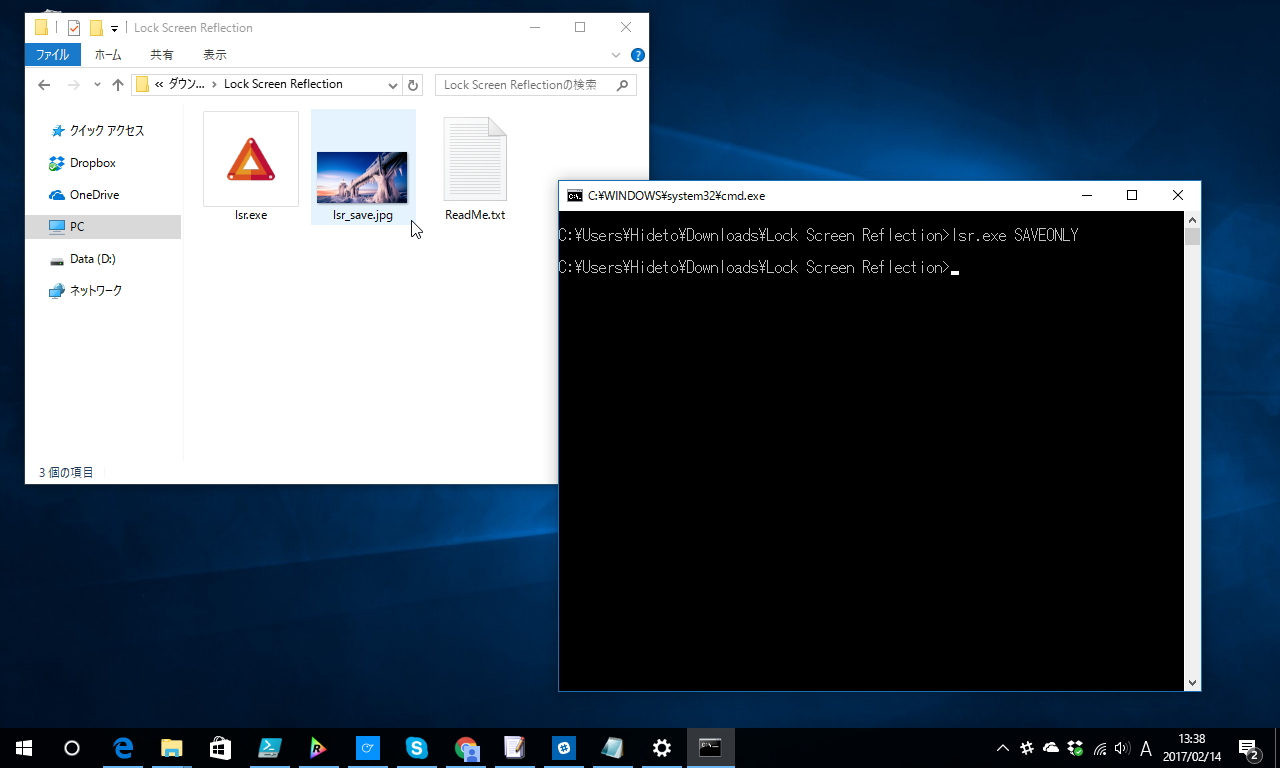Screen dimensions: 1280x768
Task: Click the OneDrive cloud icon in system tray
Action: click(x=1051, y=747)
